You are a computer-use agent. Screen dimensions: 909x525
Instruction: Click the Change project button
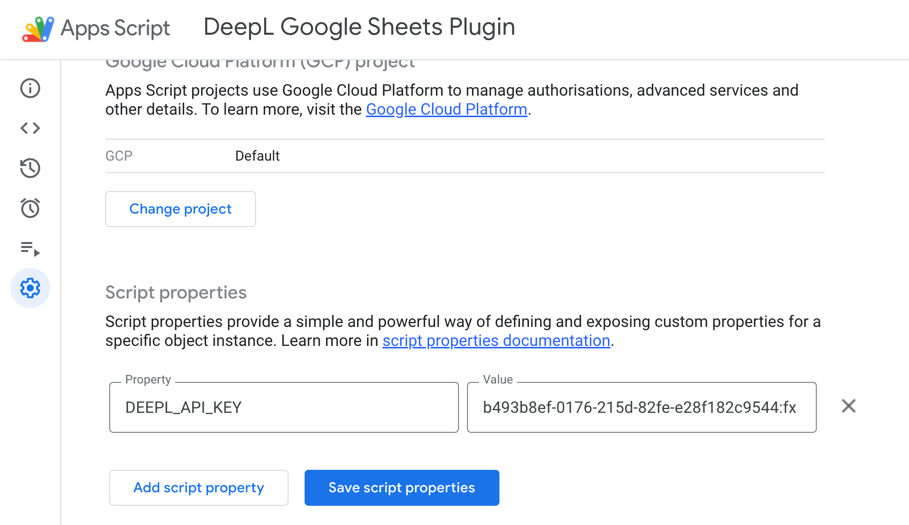(x=180, y=209)
